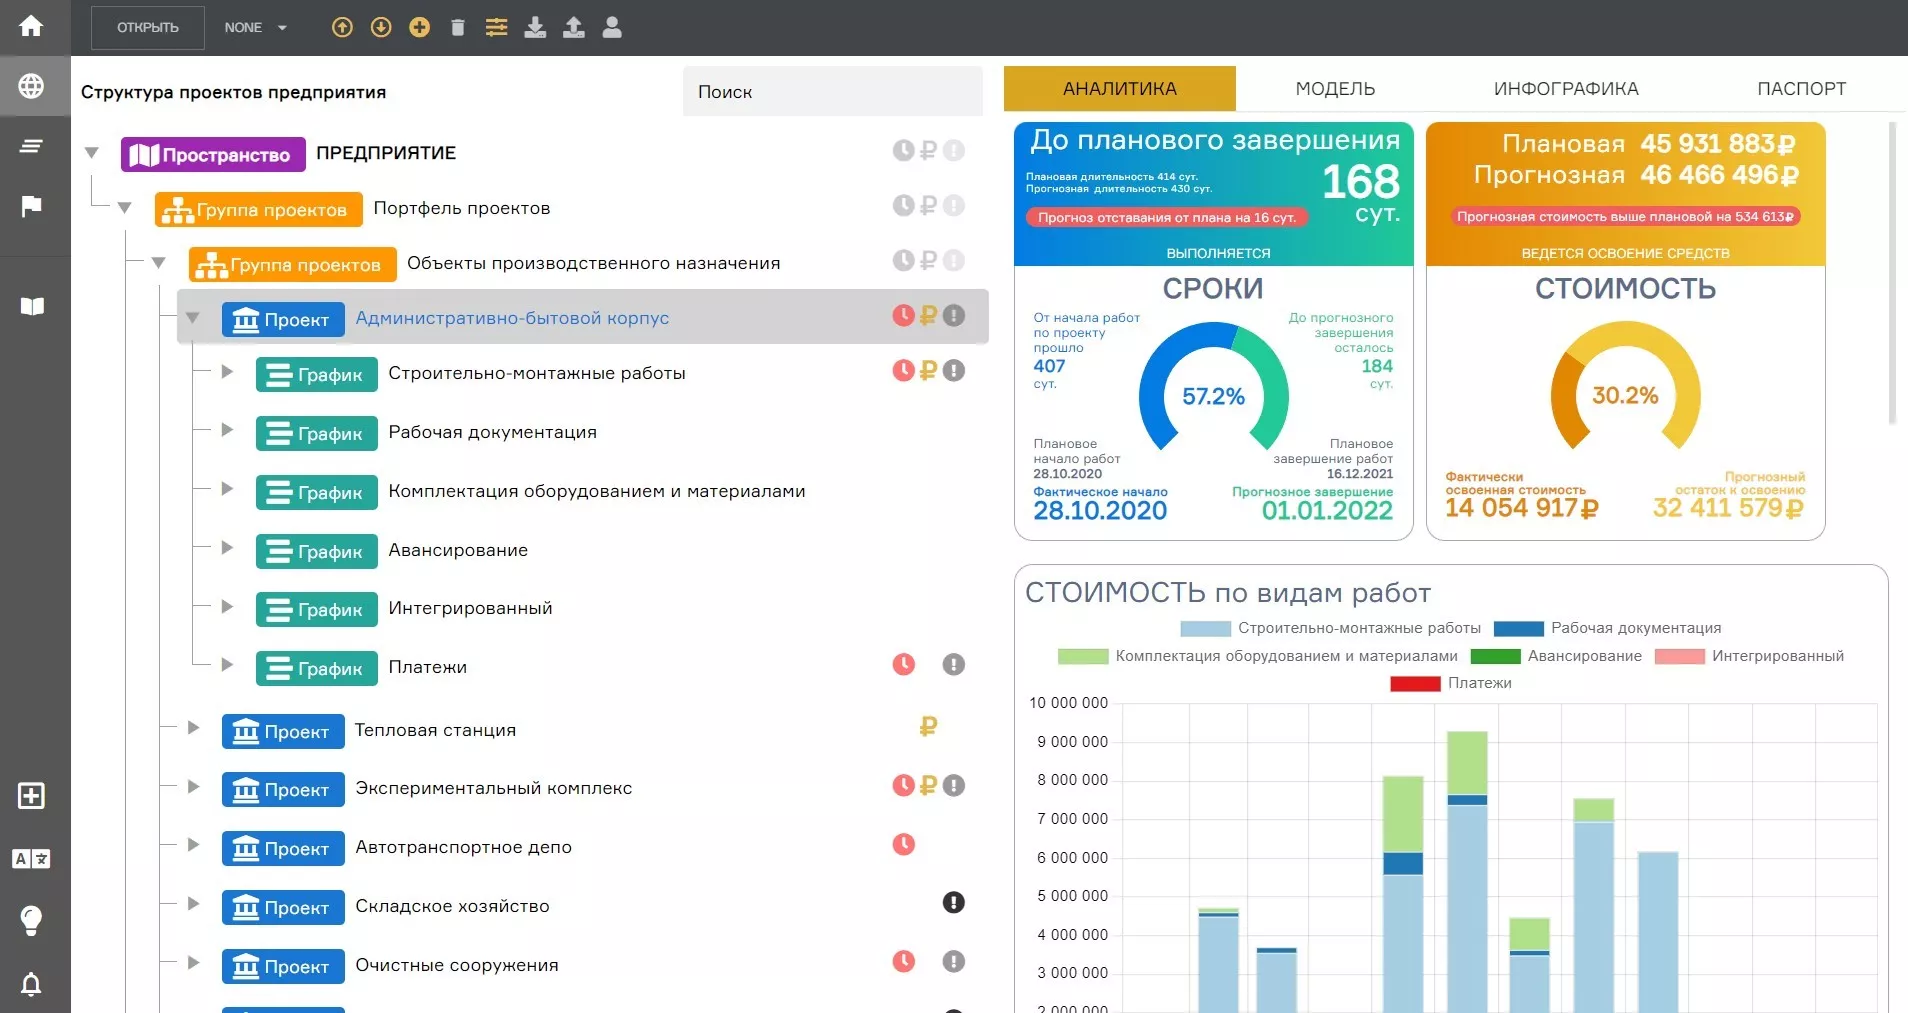Viewport: 1908px width, 1013px height.
Task: Open the NONE dropdown in the toolbar
Action: pos(255,28)
